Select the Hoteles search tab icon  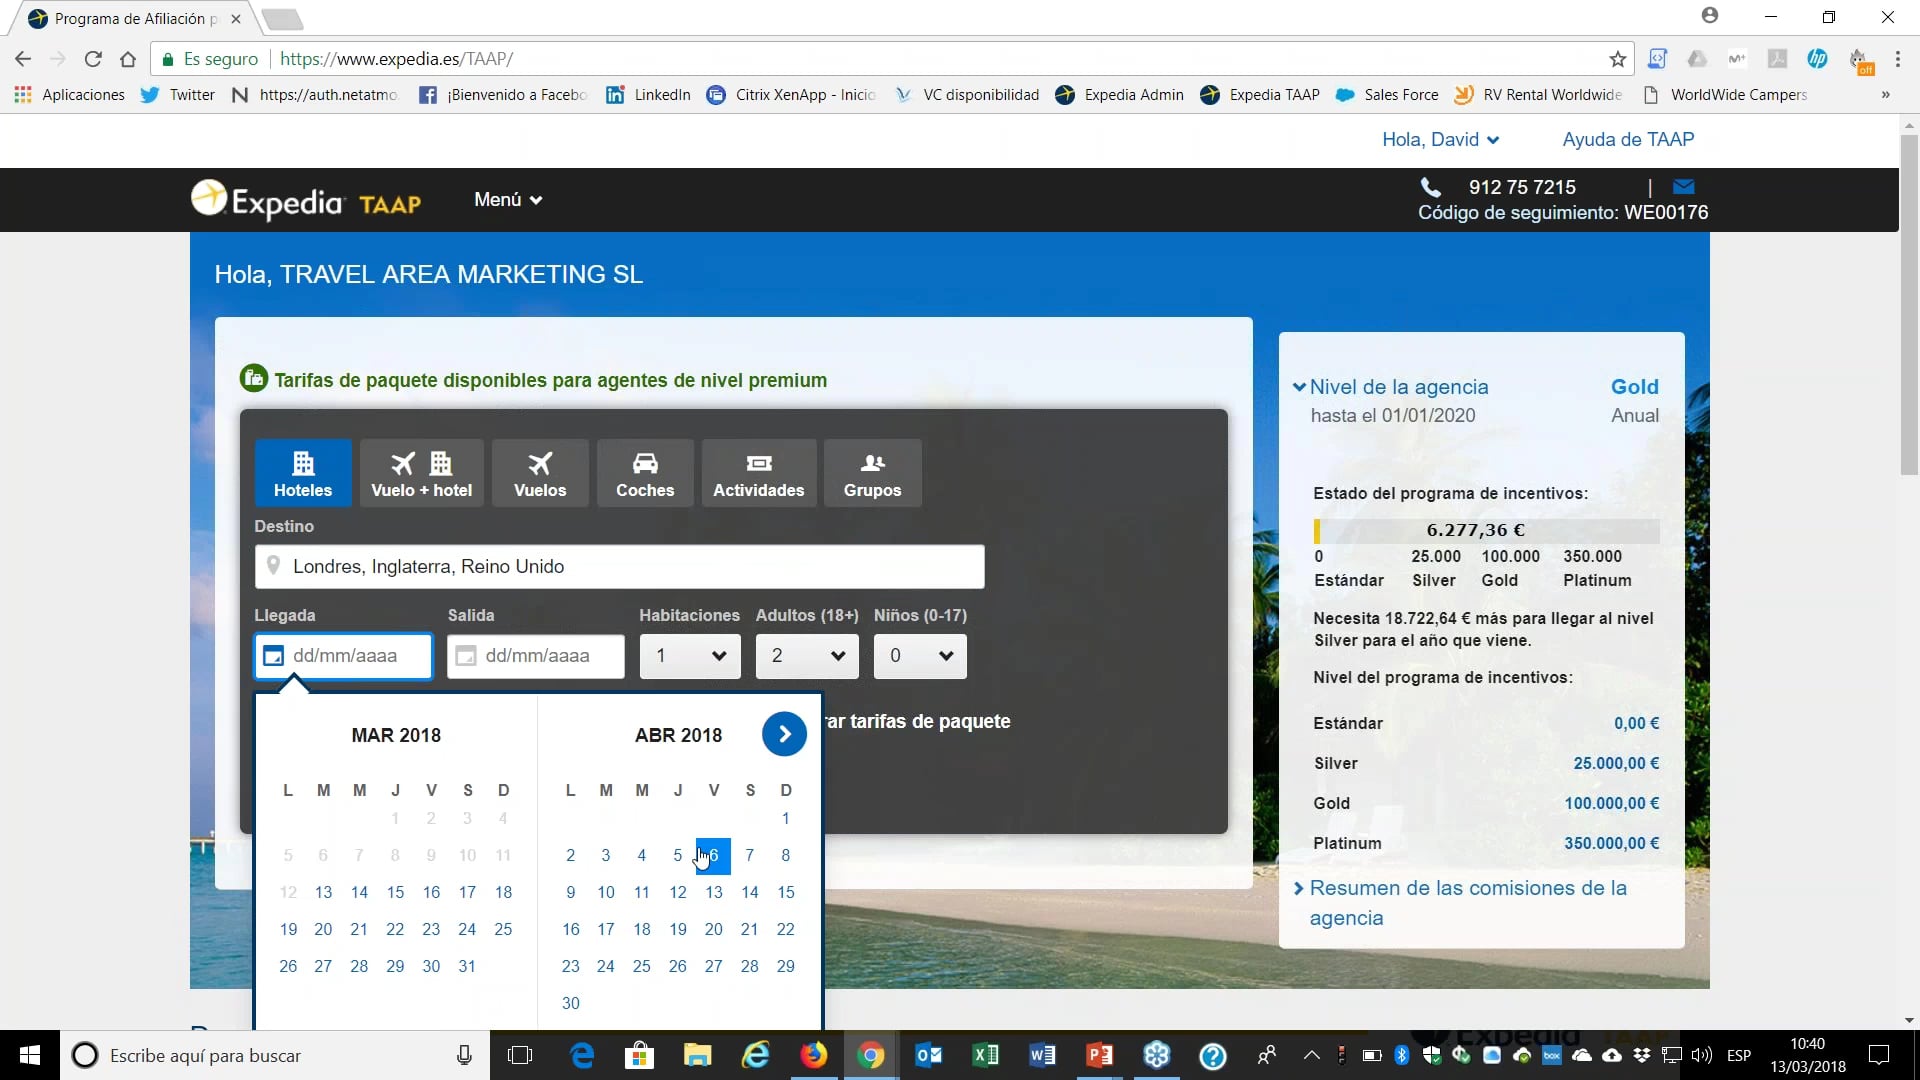[x=303, y=462]
